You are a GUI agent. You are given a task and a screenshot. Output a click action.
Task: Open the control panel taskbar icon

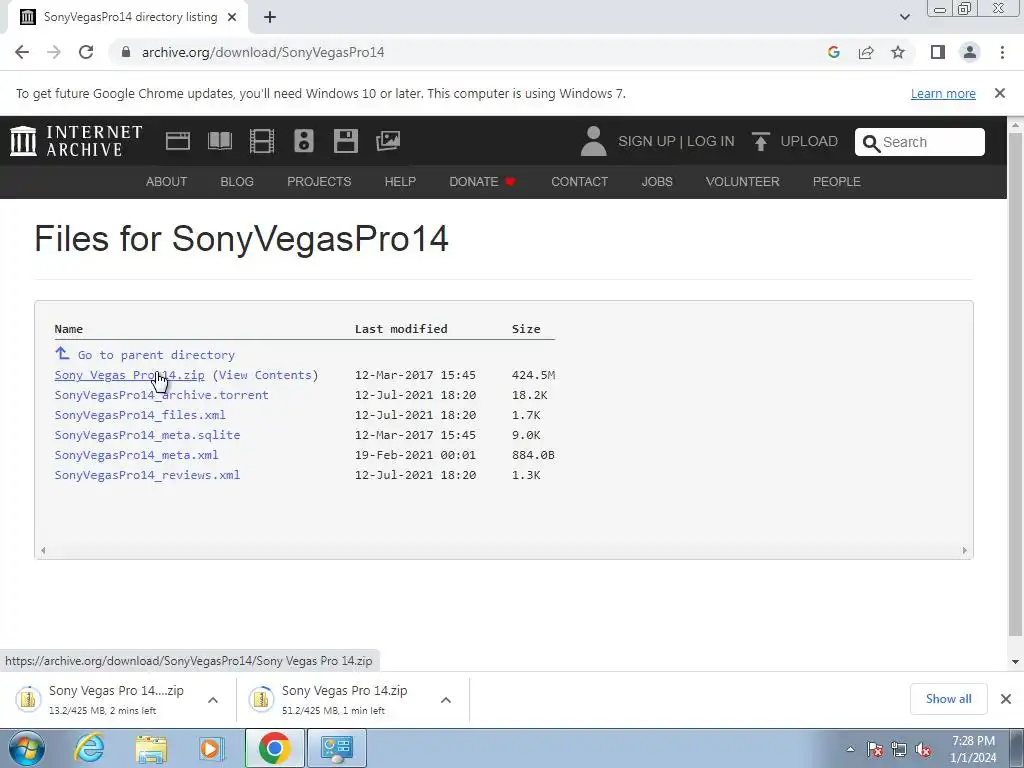pyautogui.click(x=337, y=748)
